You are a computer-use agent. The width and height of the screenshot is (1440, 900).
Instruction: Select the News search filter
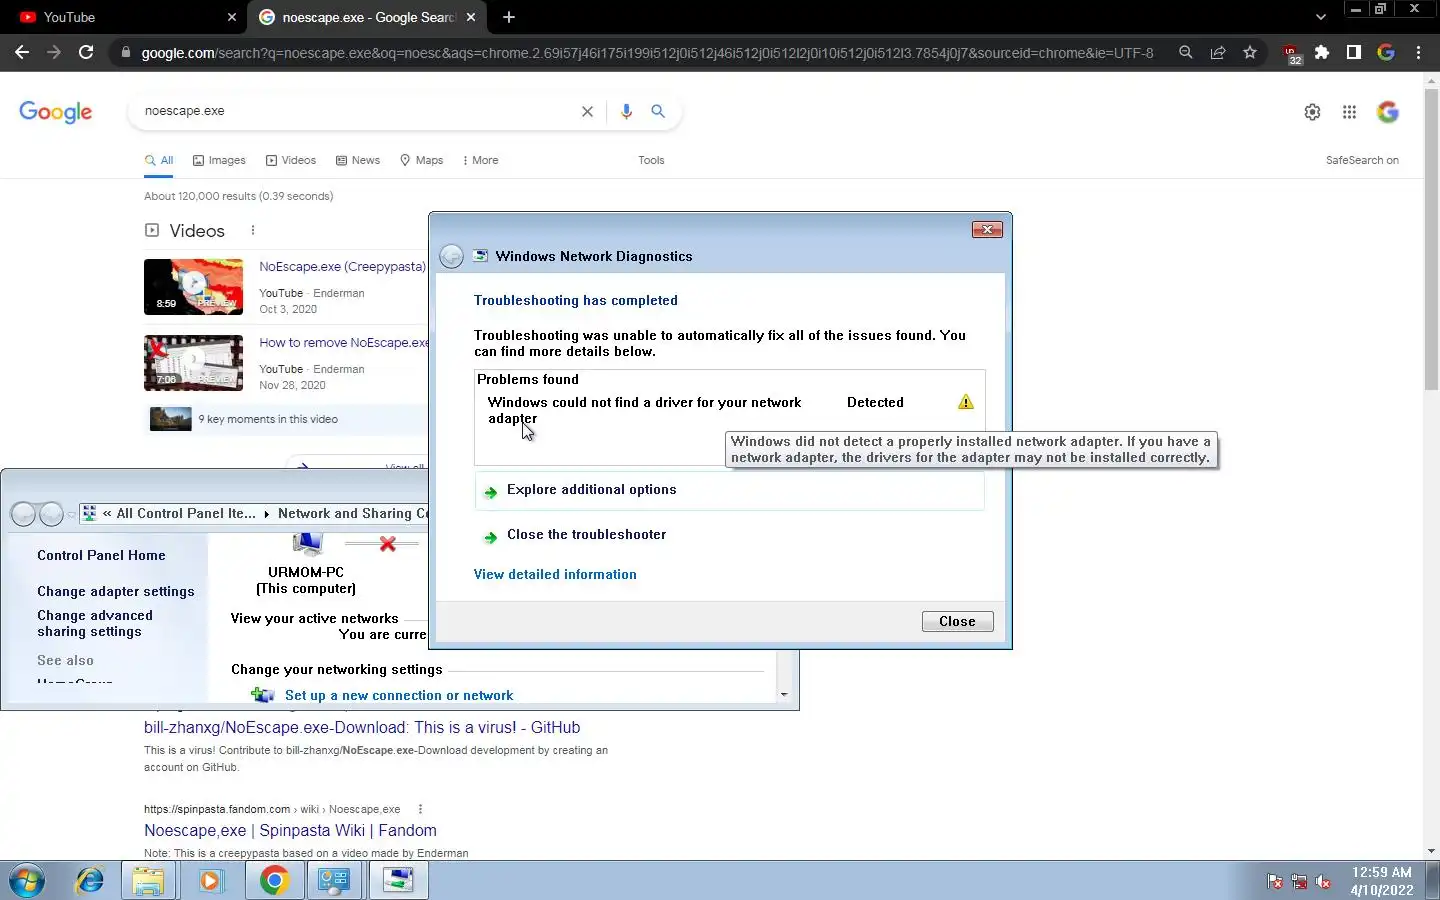358,160
